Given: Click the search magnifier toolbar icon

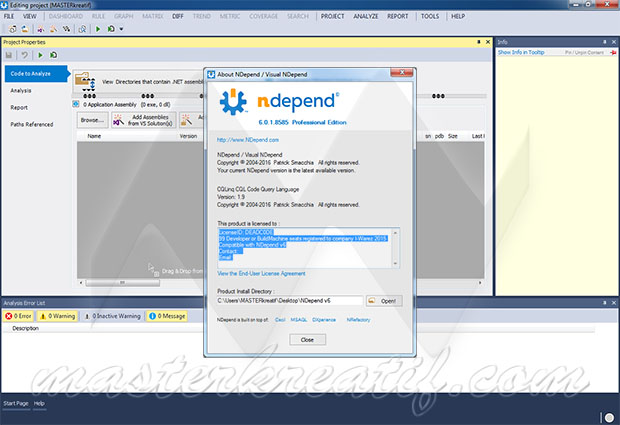Looking at the screenshot, I should click(82, 29).
